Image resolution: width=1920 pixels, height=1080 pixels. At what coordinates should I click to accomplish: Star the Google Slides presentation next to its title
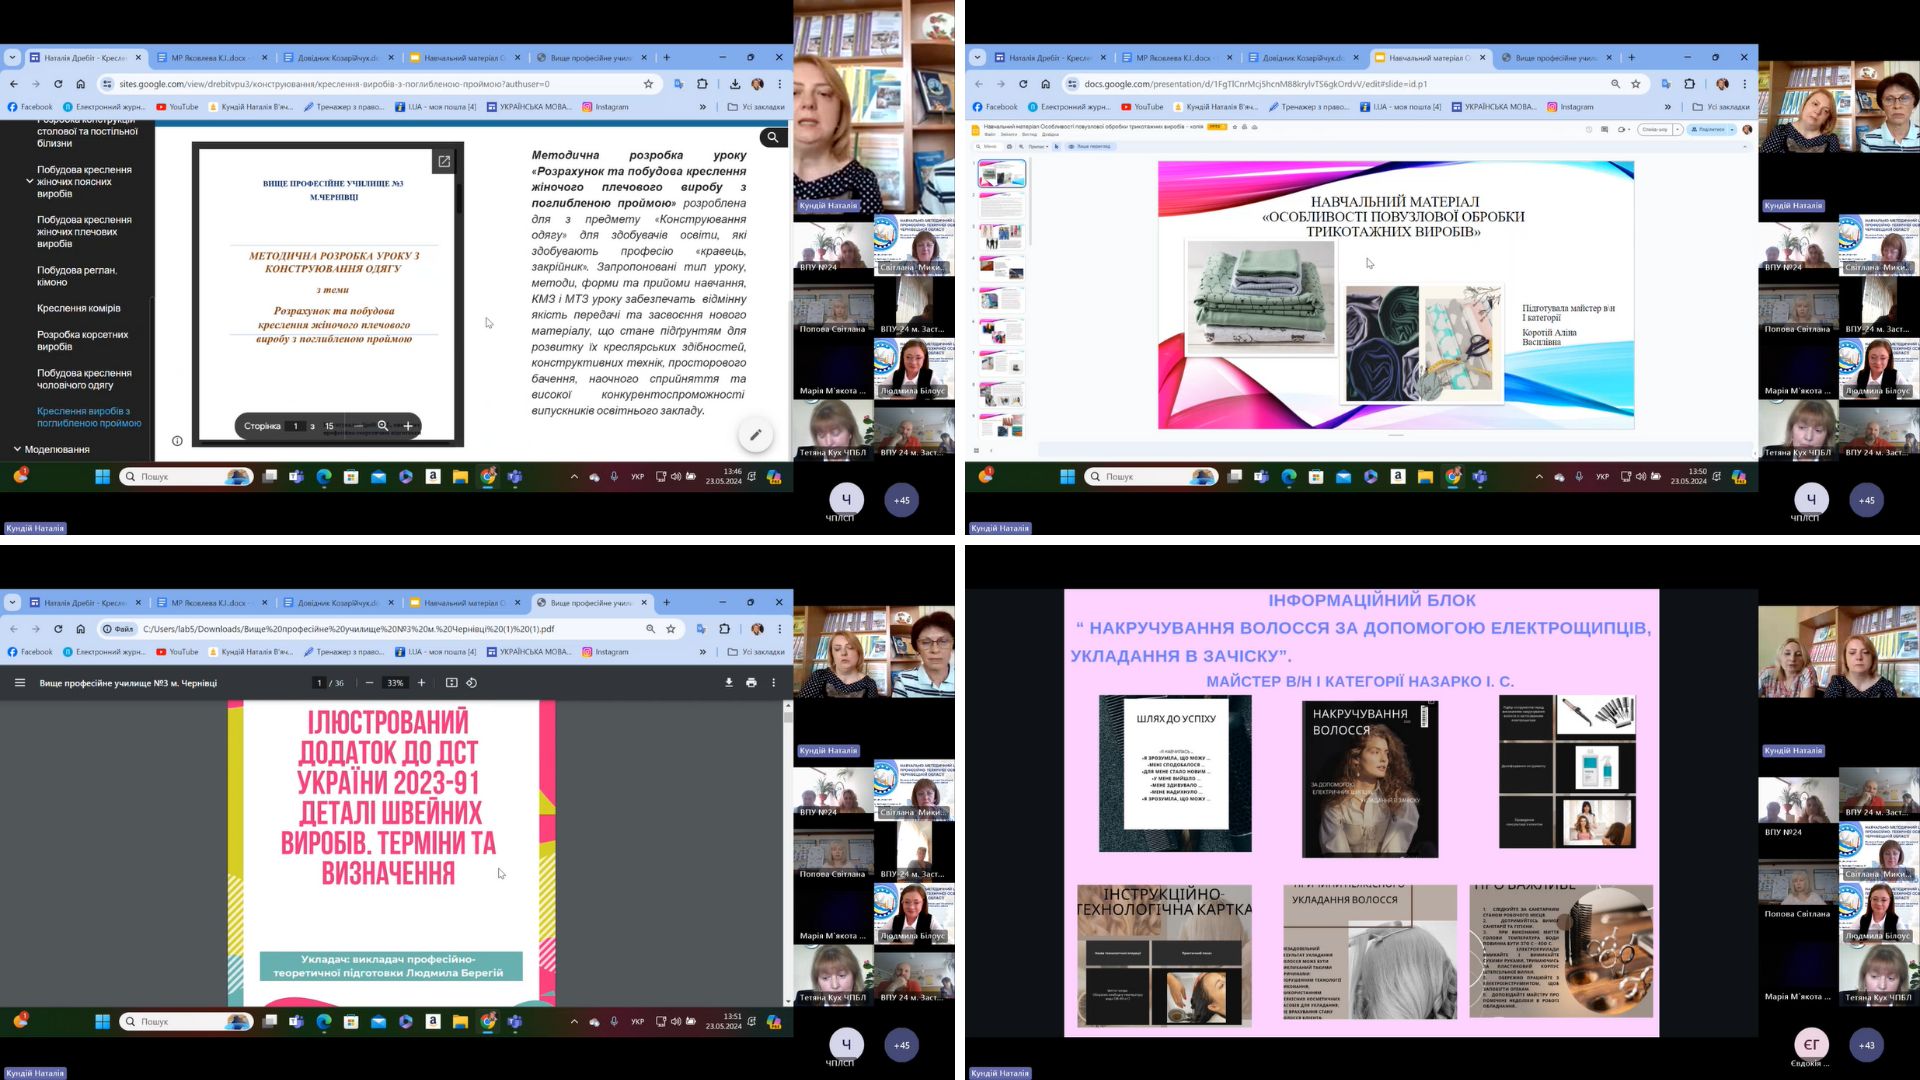1235,127
